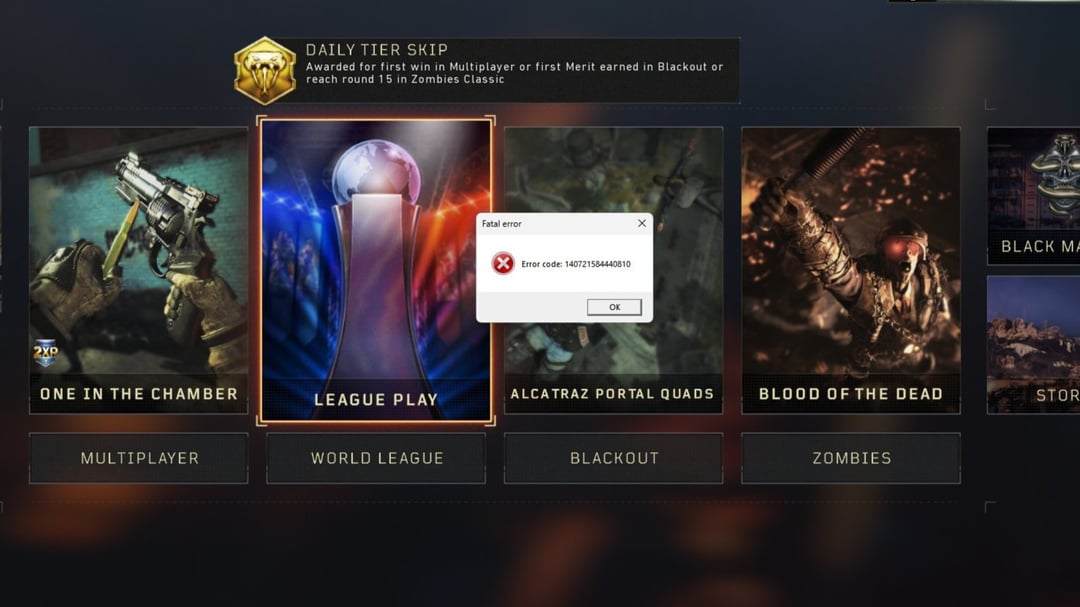The width and height of the screenshot is (1080, 607).
Task: Select the Blackout mode button
Action: [x=613, y=458]
